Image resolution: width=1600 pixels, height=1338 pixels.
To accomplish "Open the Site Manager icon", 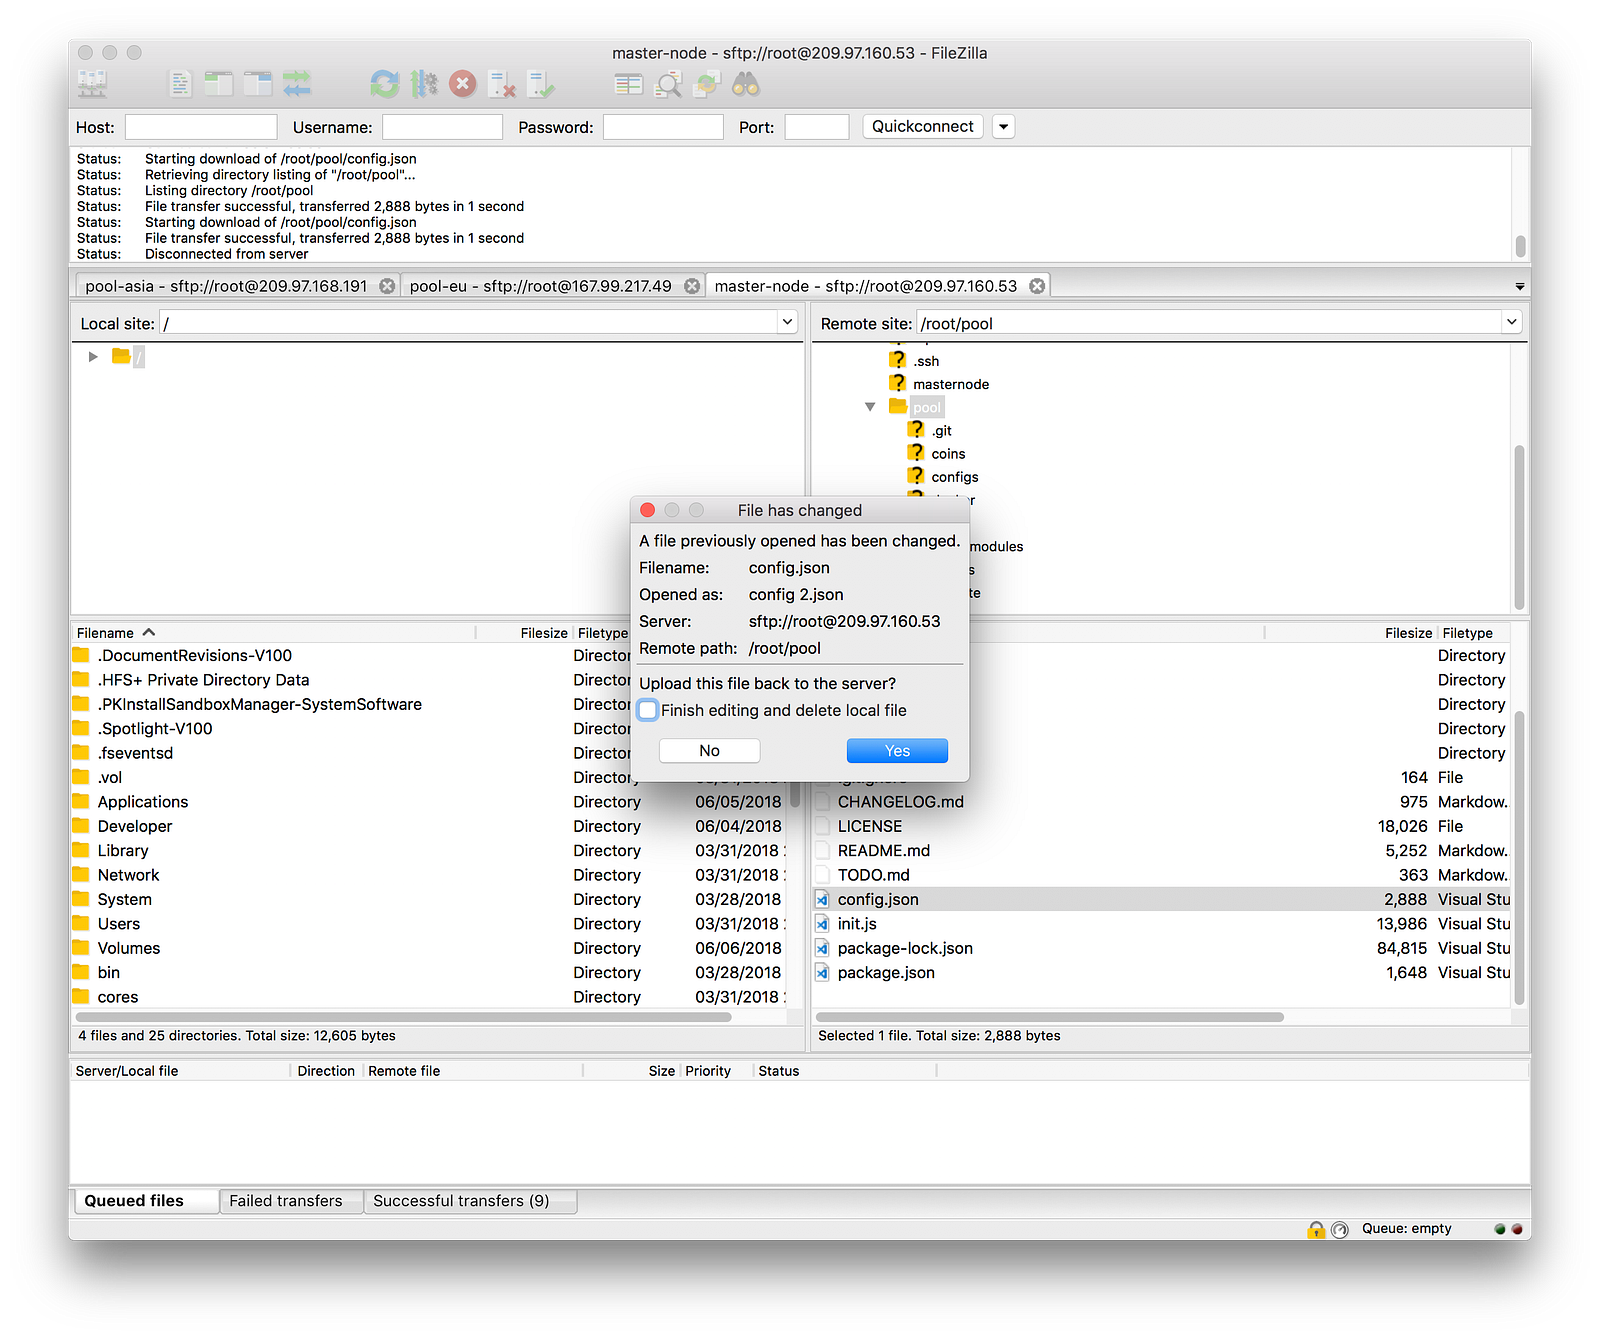I will 93,84.
